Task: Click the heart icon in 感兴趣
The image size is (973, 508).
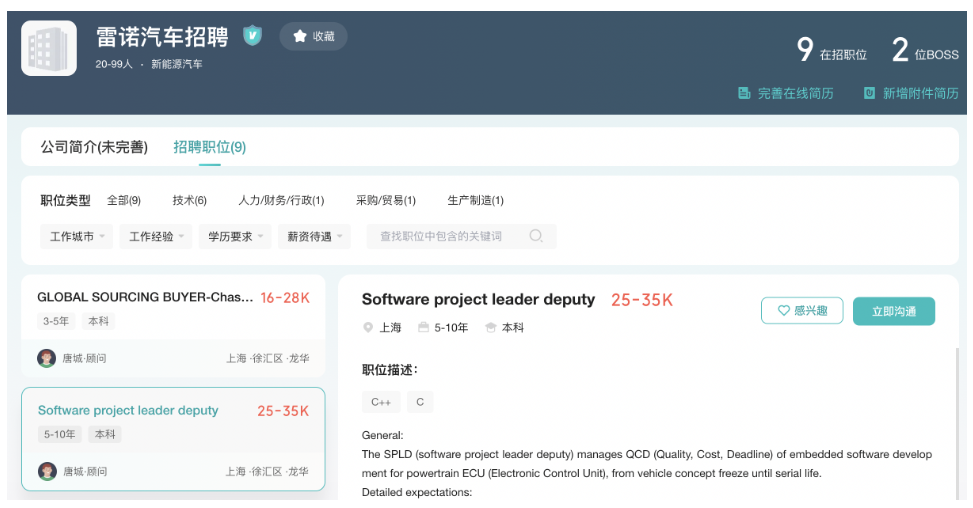Action: (784, 310)
